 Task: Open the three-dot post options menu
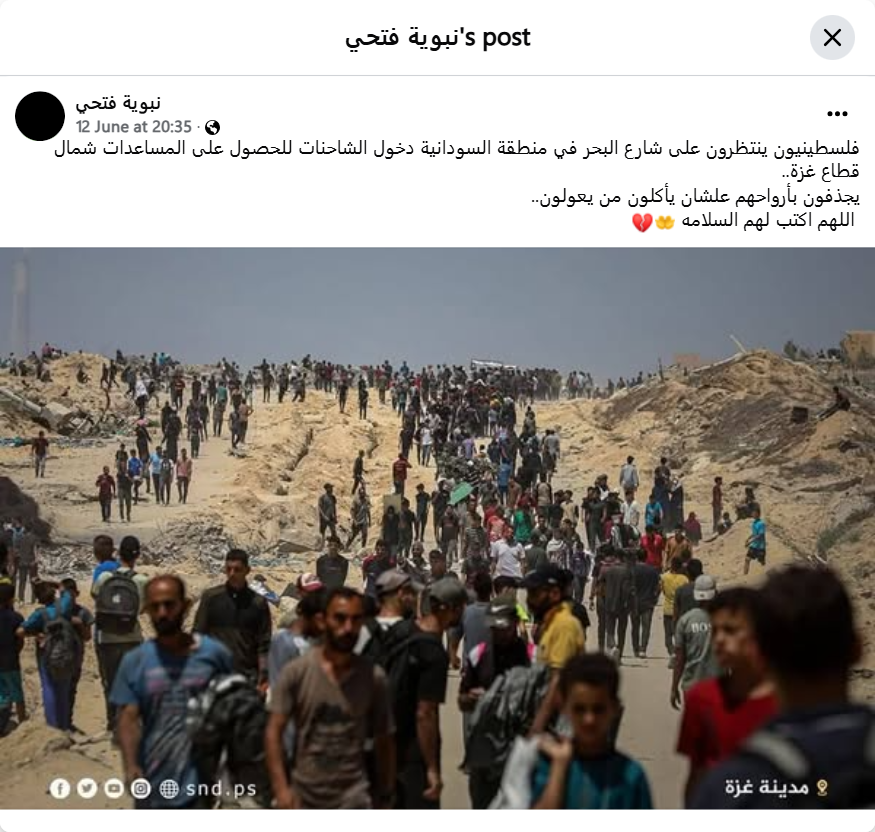[837, 114]
